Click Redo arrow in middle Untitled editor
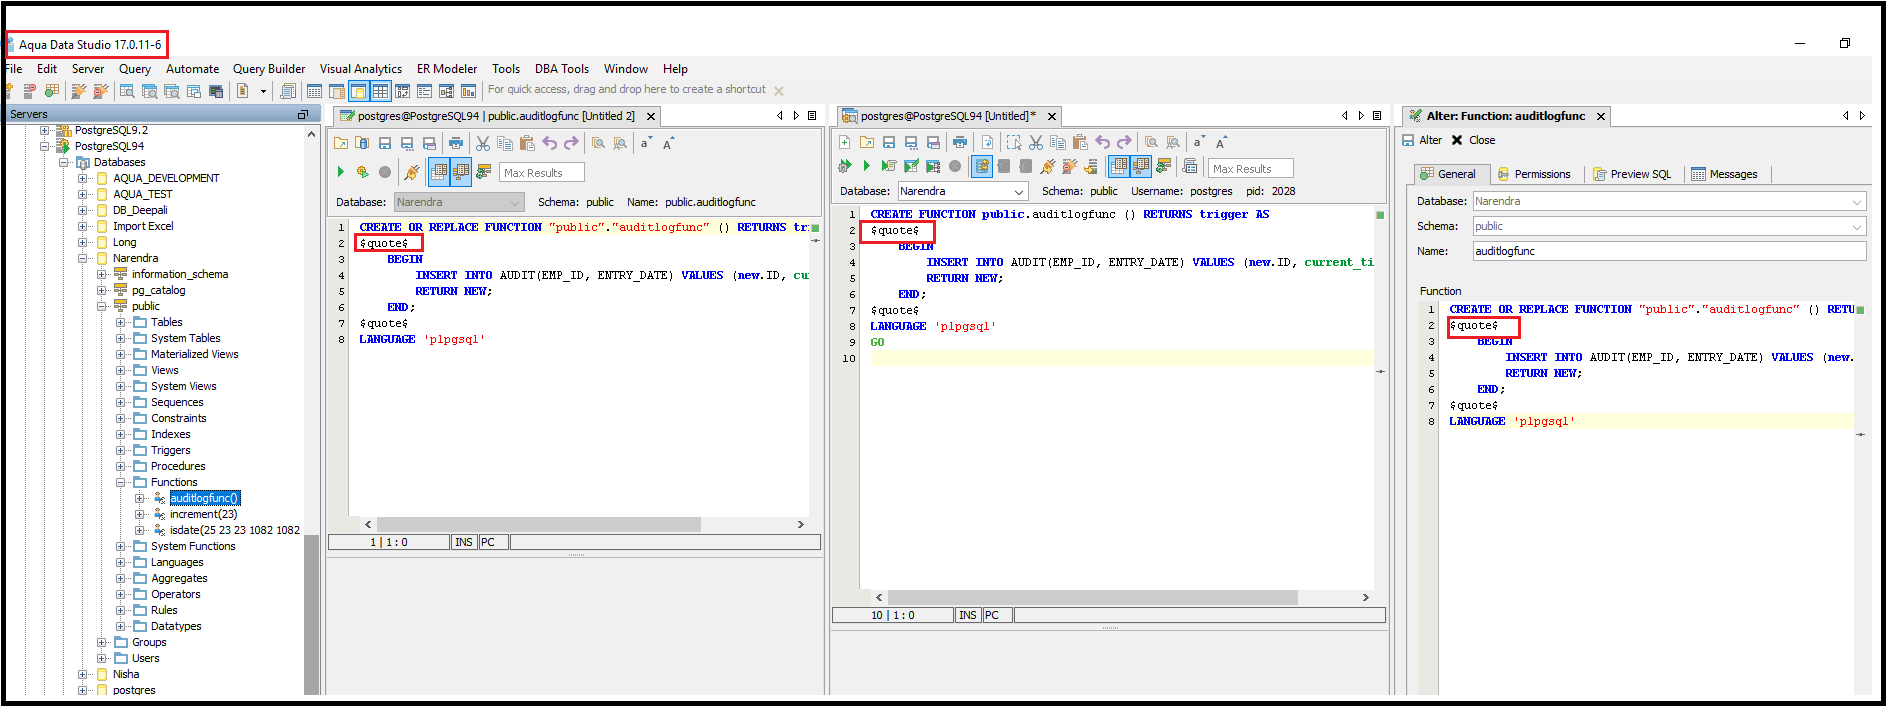This screenshot has width=1888, height=718. [1124, 142]
